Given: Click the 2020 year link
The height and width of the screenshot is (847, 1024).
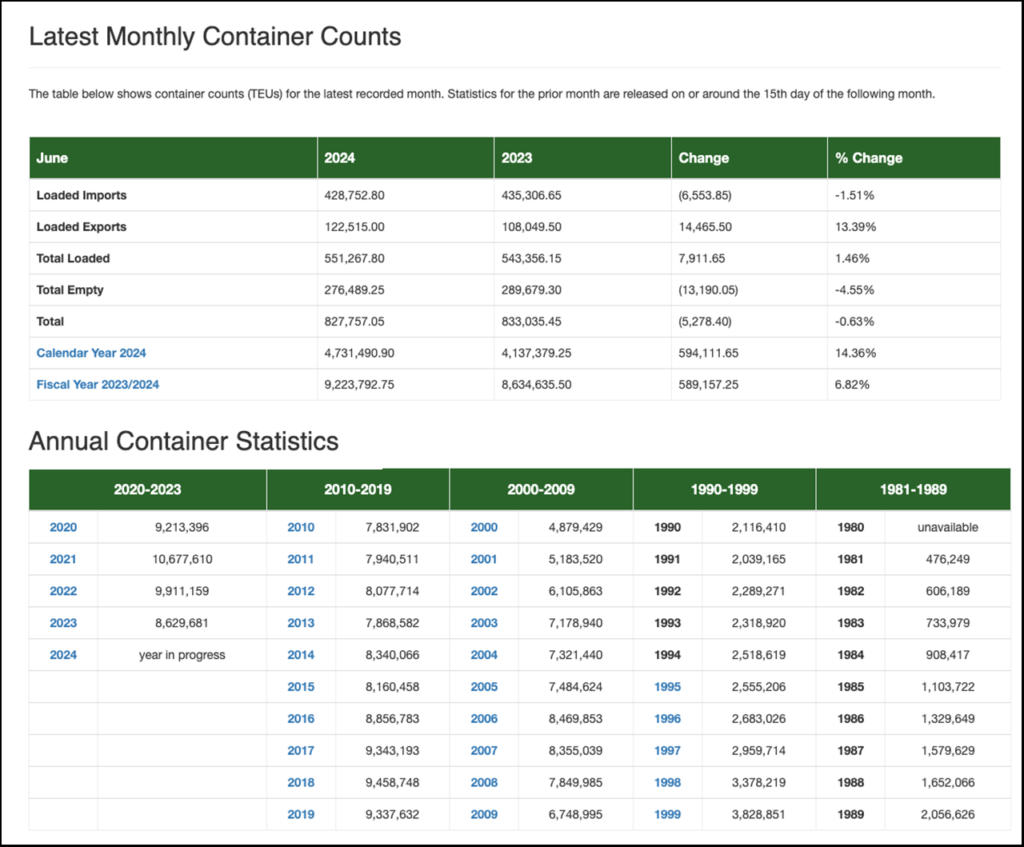Looking at the screenshot, I should (x=63, y=527).
